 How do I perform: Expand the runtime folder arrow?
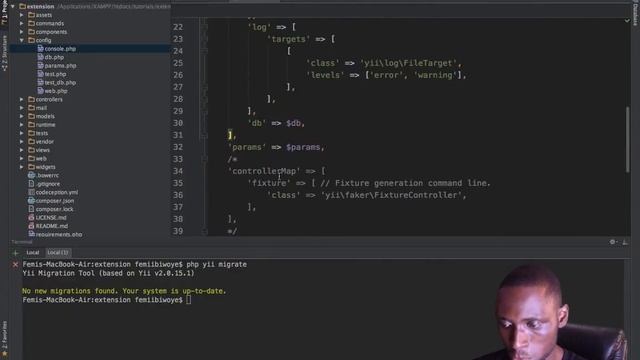click(22, 124)
